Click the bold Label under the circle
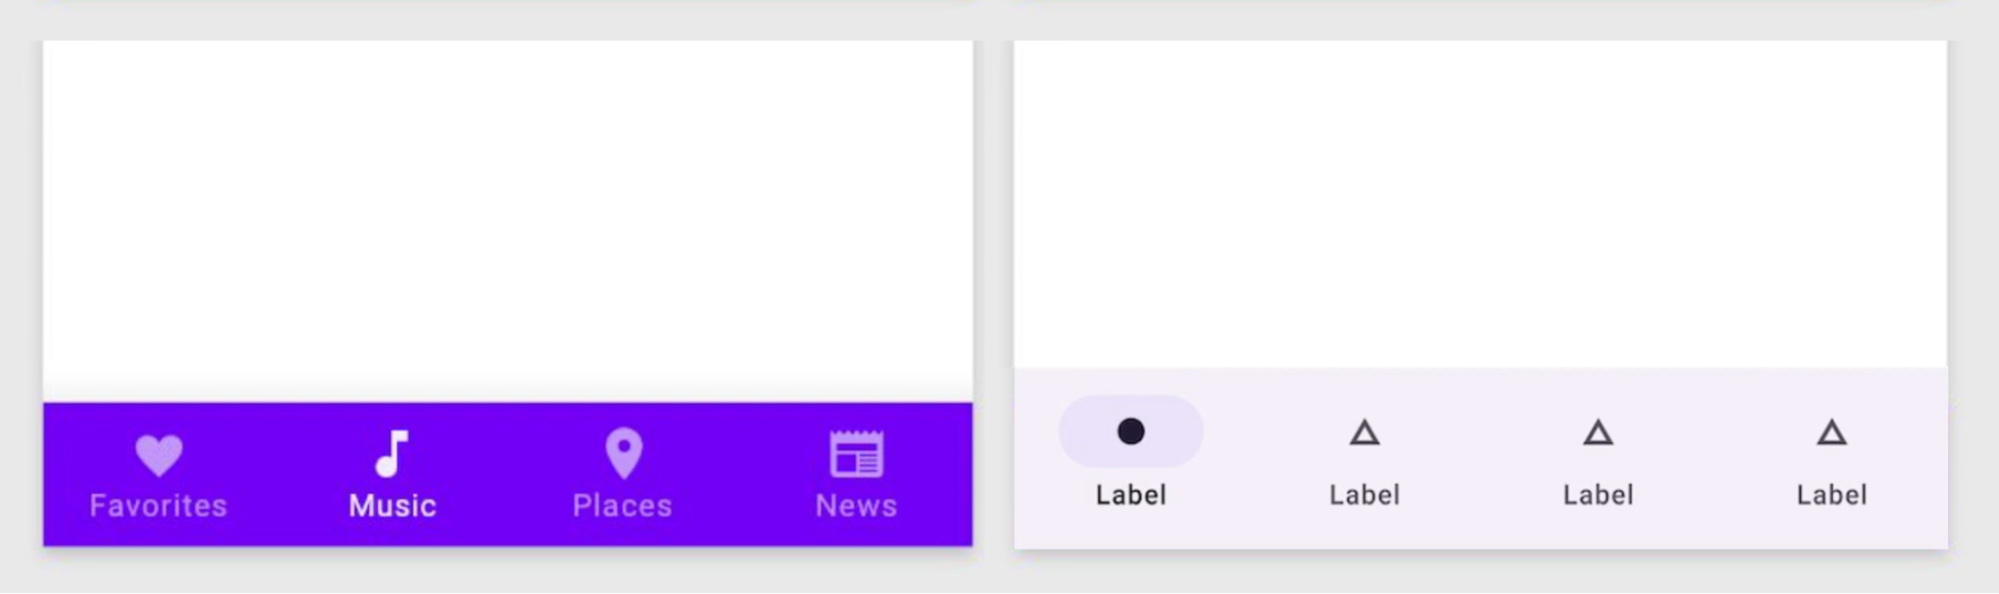 click(1131, 495)
